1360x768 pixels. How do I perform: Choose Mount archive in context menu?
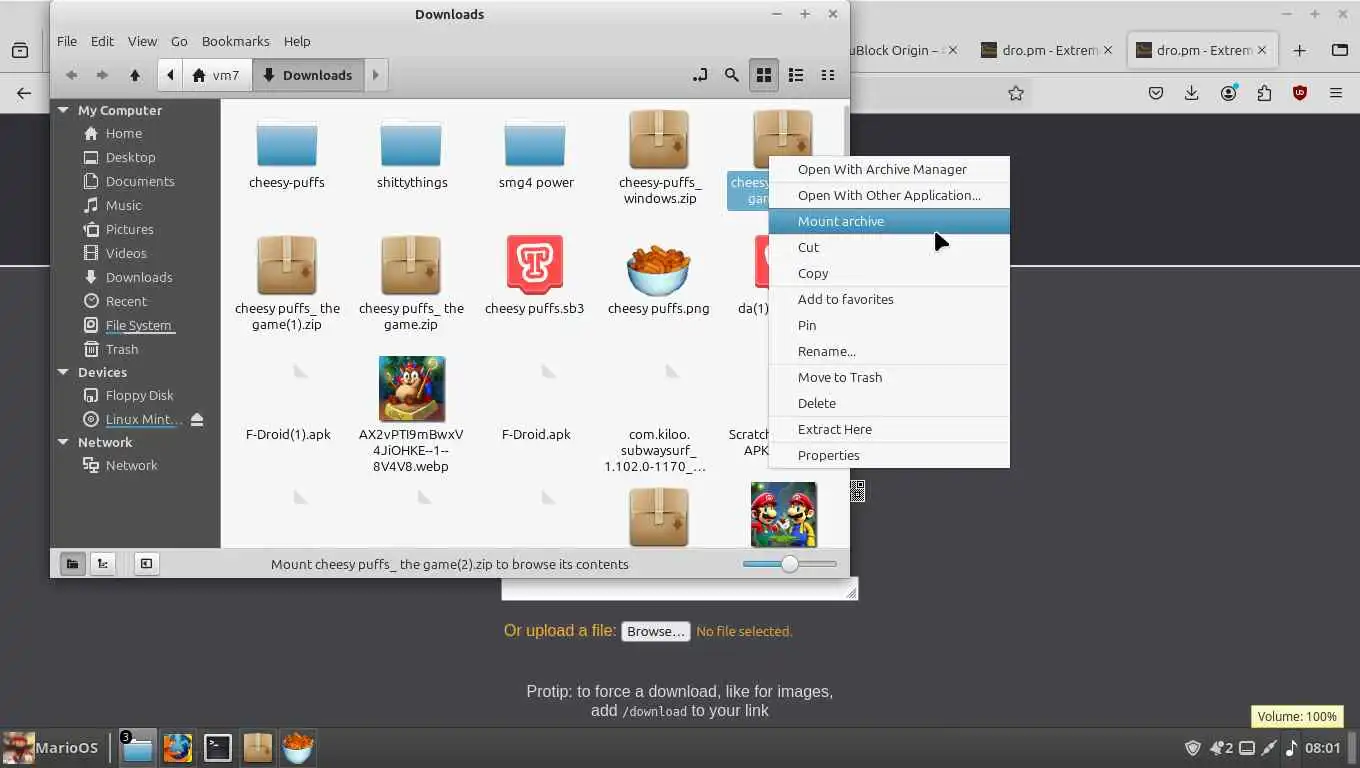(x=889, y=221)
